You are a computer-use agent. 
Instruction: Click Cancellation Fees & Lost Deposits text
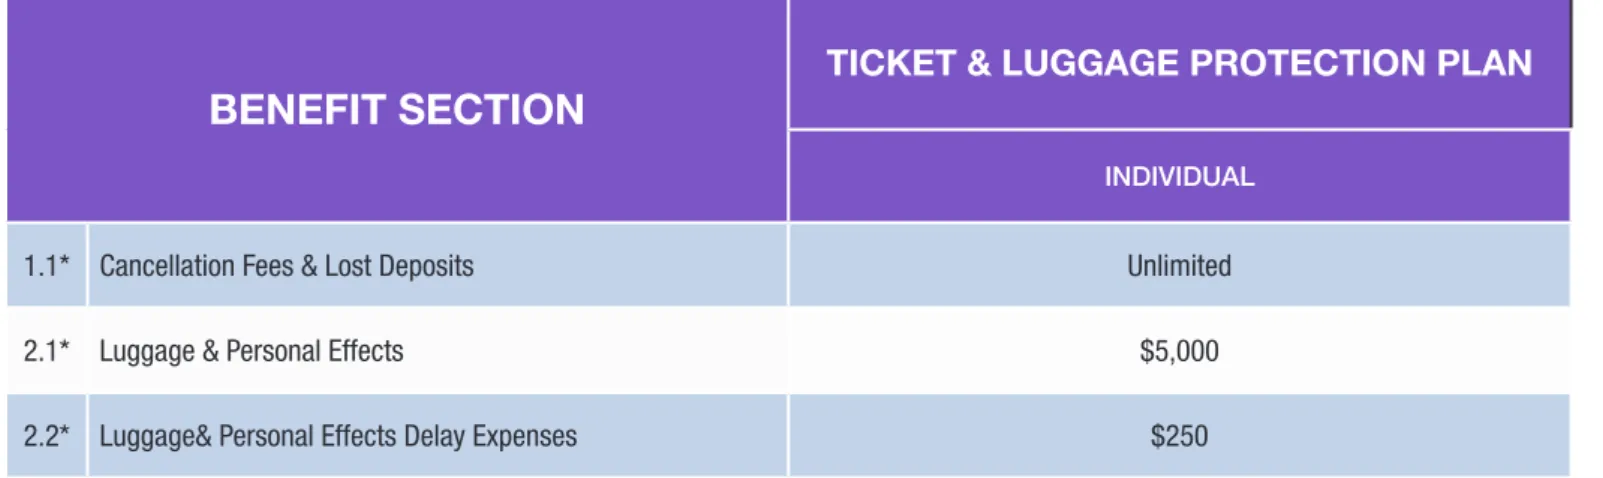pyautogui.click(x=286, y=266)
